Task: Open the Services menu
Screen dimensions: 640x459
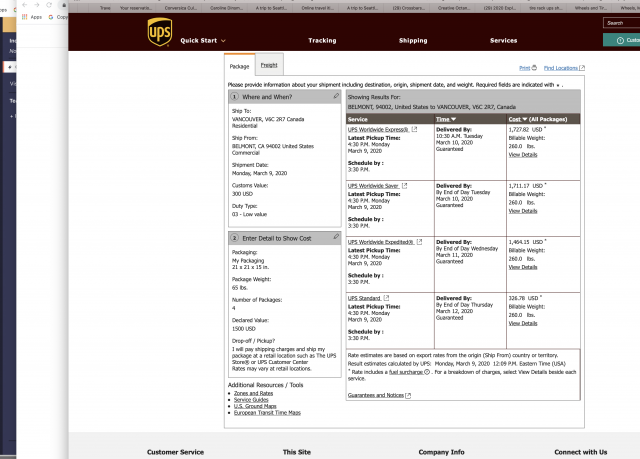Action: pos(503,40)
